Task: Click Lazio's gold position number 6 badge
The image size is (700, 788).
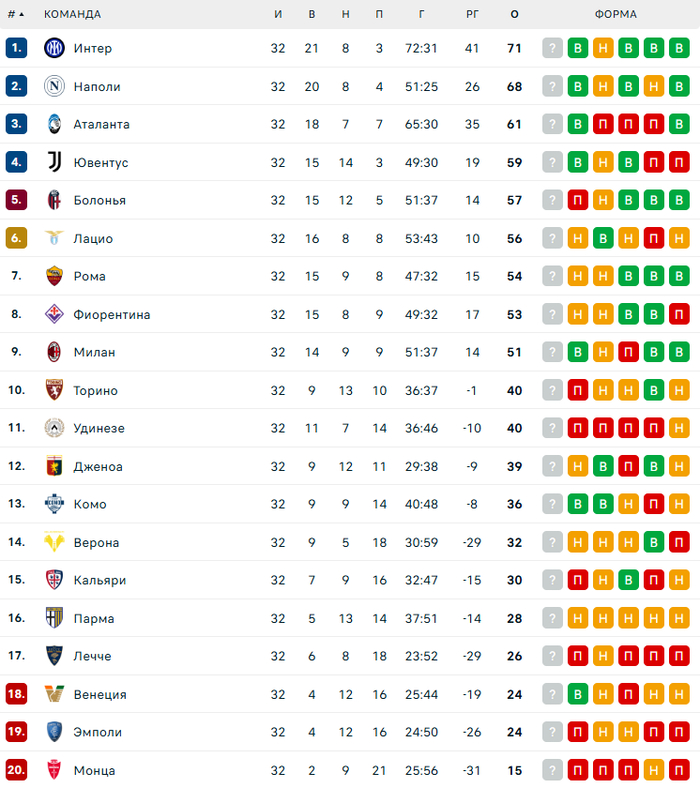Action: click(16, 238)
